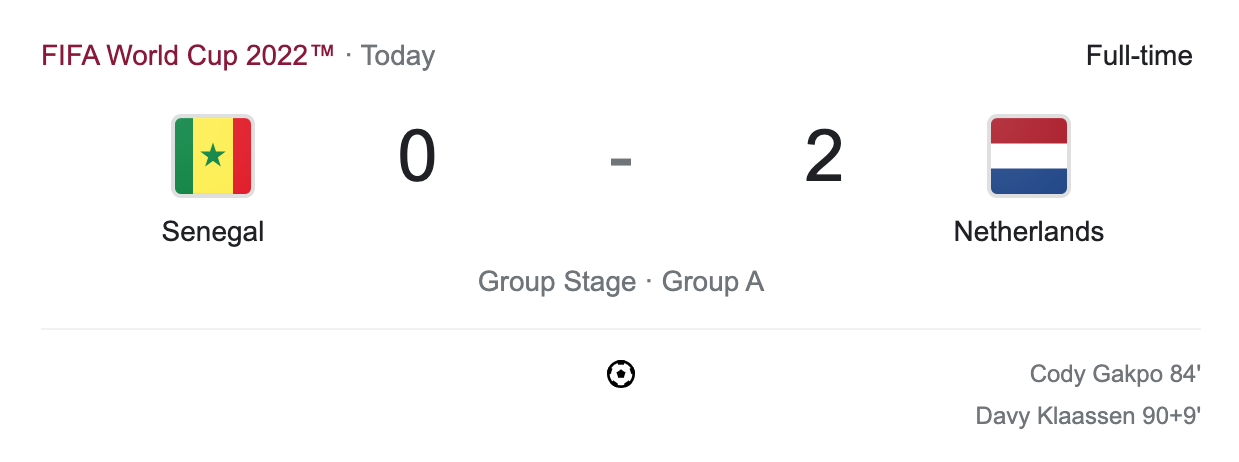Click the Today date label
1239x462 pixels.
pyautogui.click(x=398, y=55)
